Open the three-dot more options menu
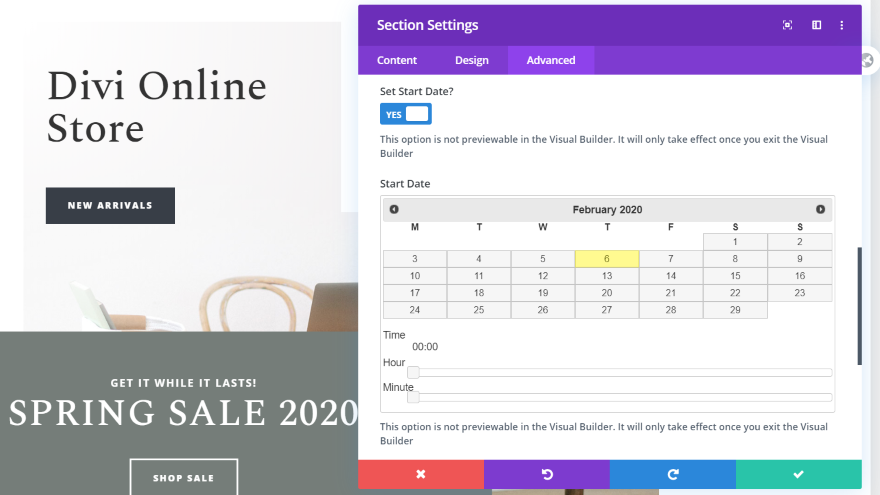This screenshot has height=495, width=880. 842,25
